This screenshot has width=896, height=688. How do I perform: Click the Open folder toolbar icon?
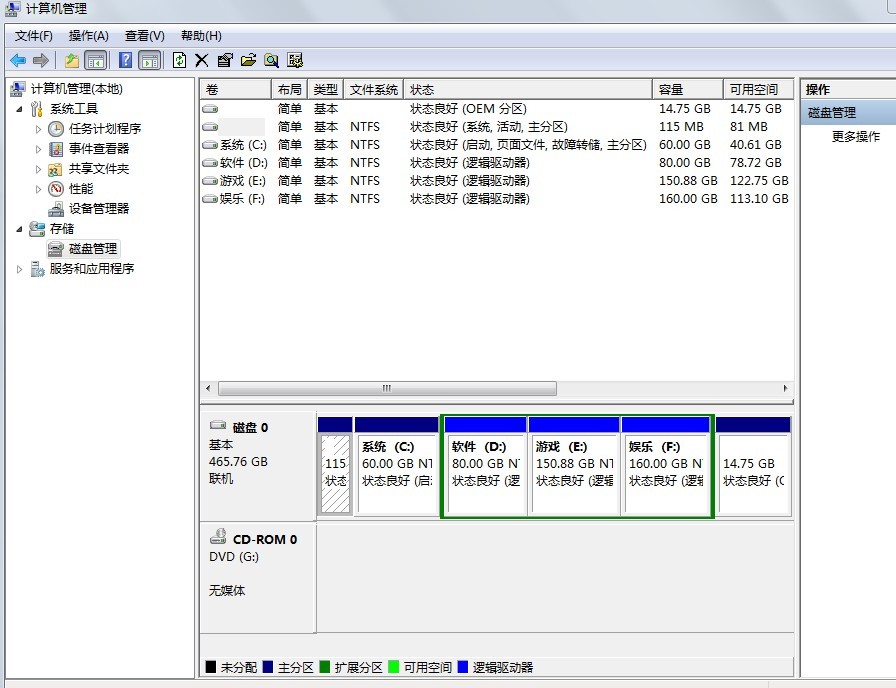248,60
